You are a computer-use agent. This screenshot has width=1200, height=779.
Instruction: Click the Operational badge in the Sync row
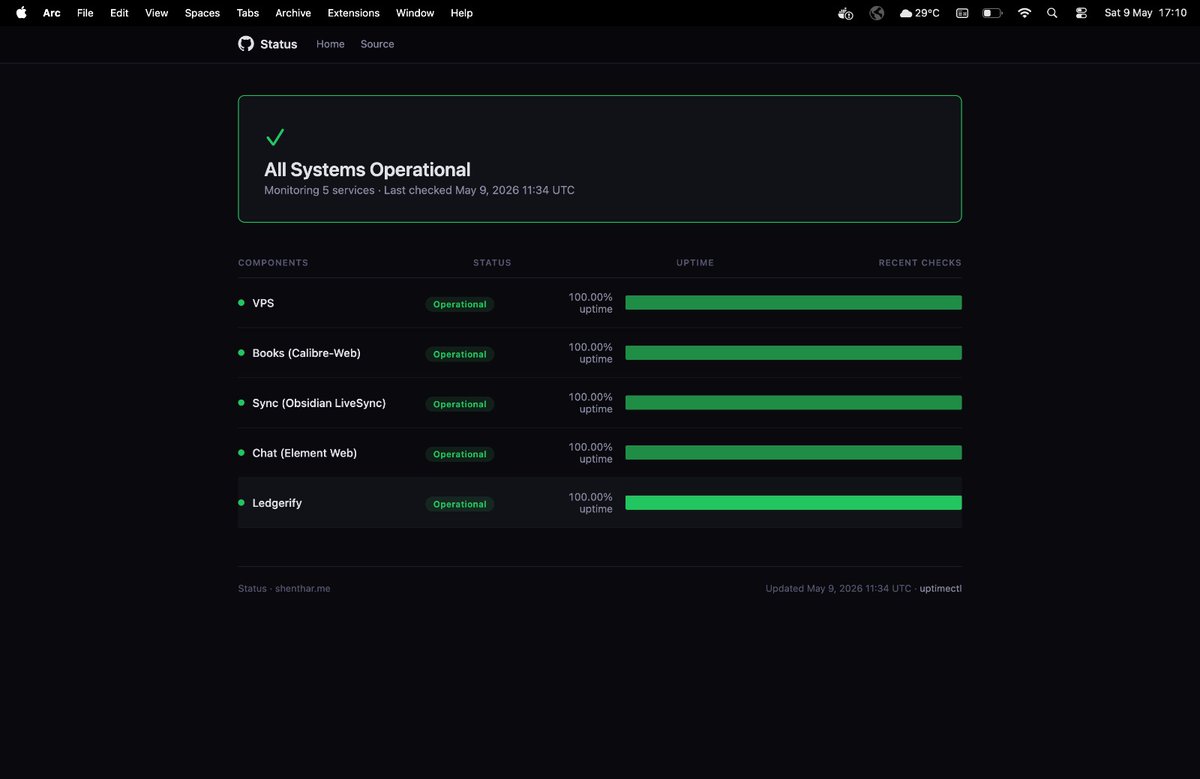click(x=460, y=404)
